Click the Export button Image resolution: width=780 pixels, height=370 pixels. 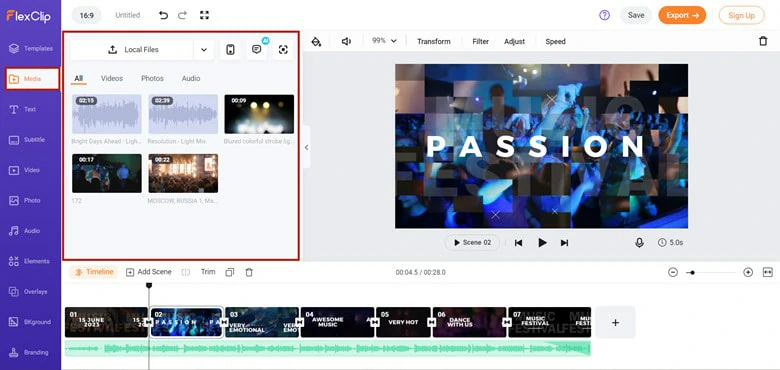(x=682, y=15)
